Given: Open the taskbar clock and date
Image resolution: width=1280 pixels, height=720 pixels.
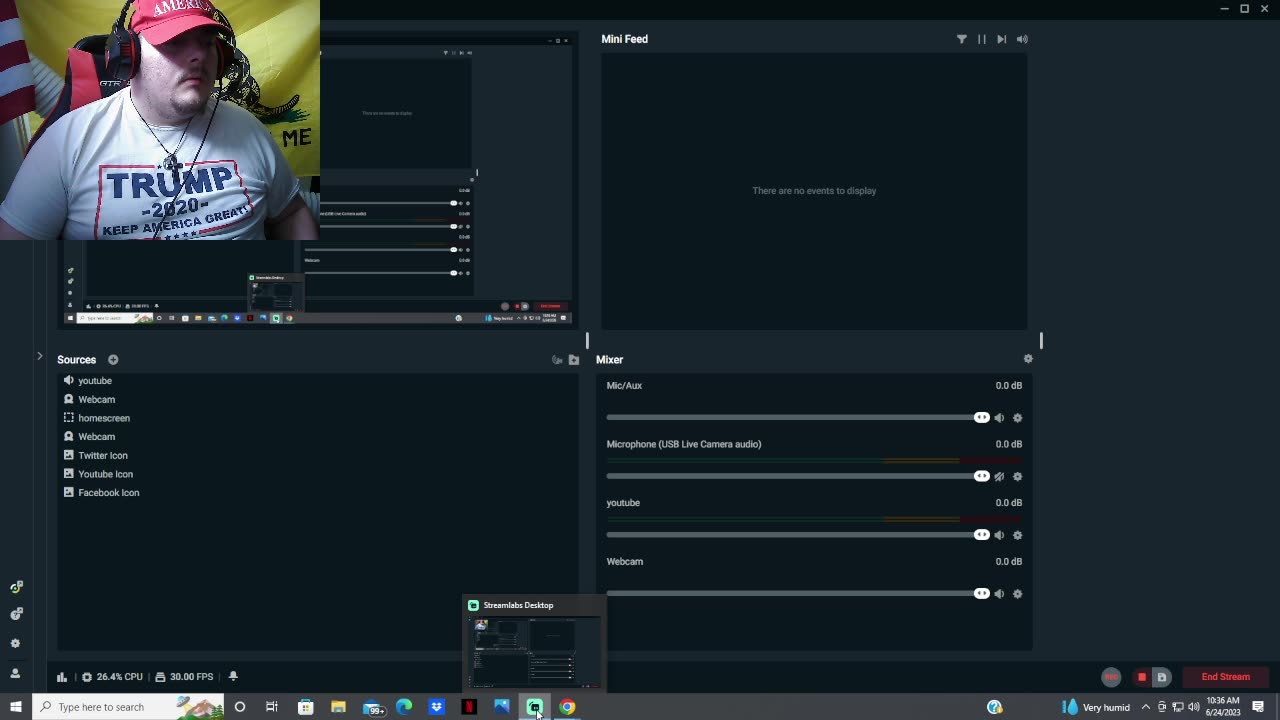Looking at the screenshot, I should click(x=1223, y=707).
